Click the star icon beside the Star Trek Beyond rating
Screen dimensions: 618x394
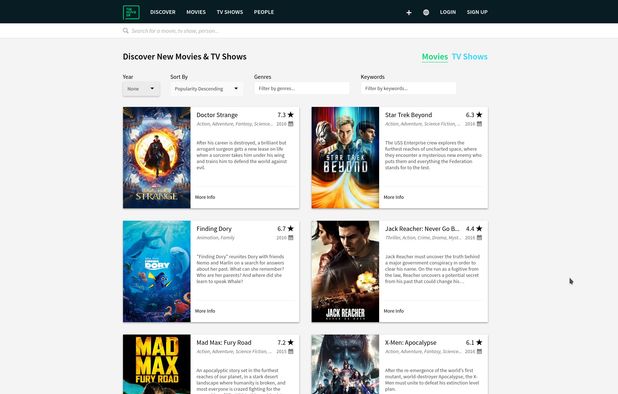pos(479,115)
